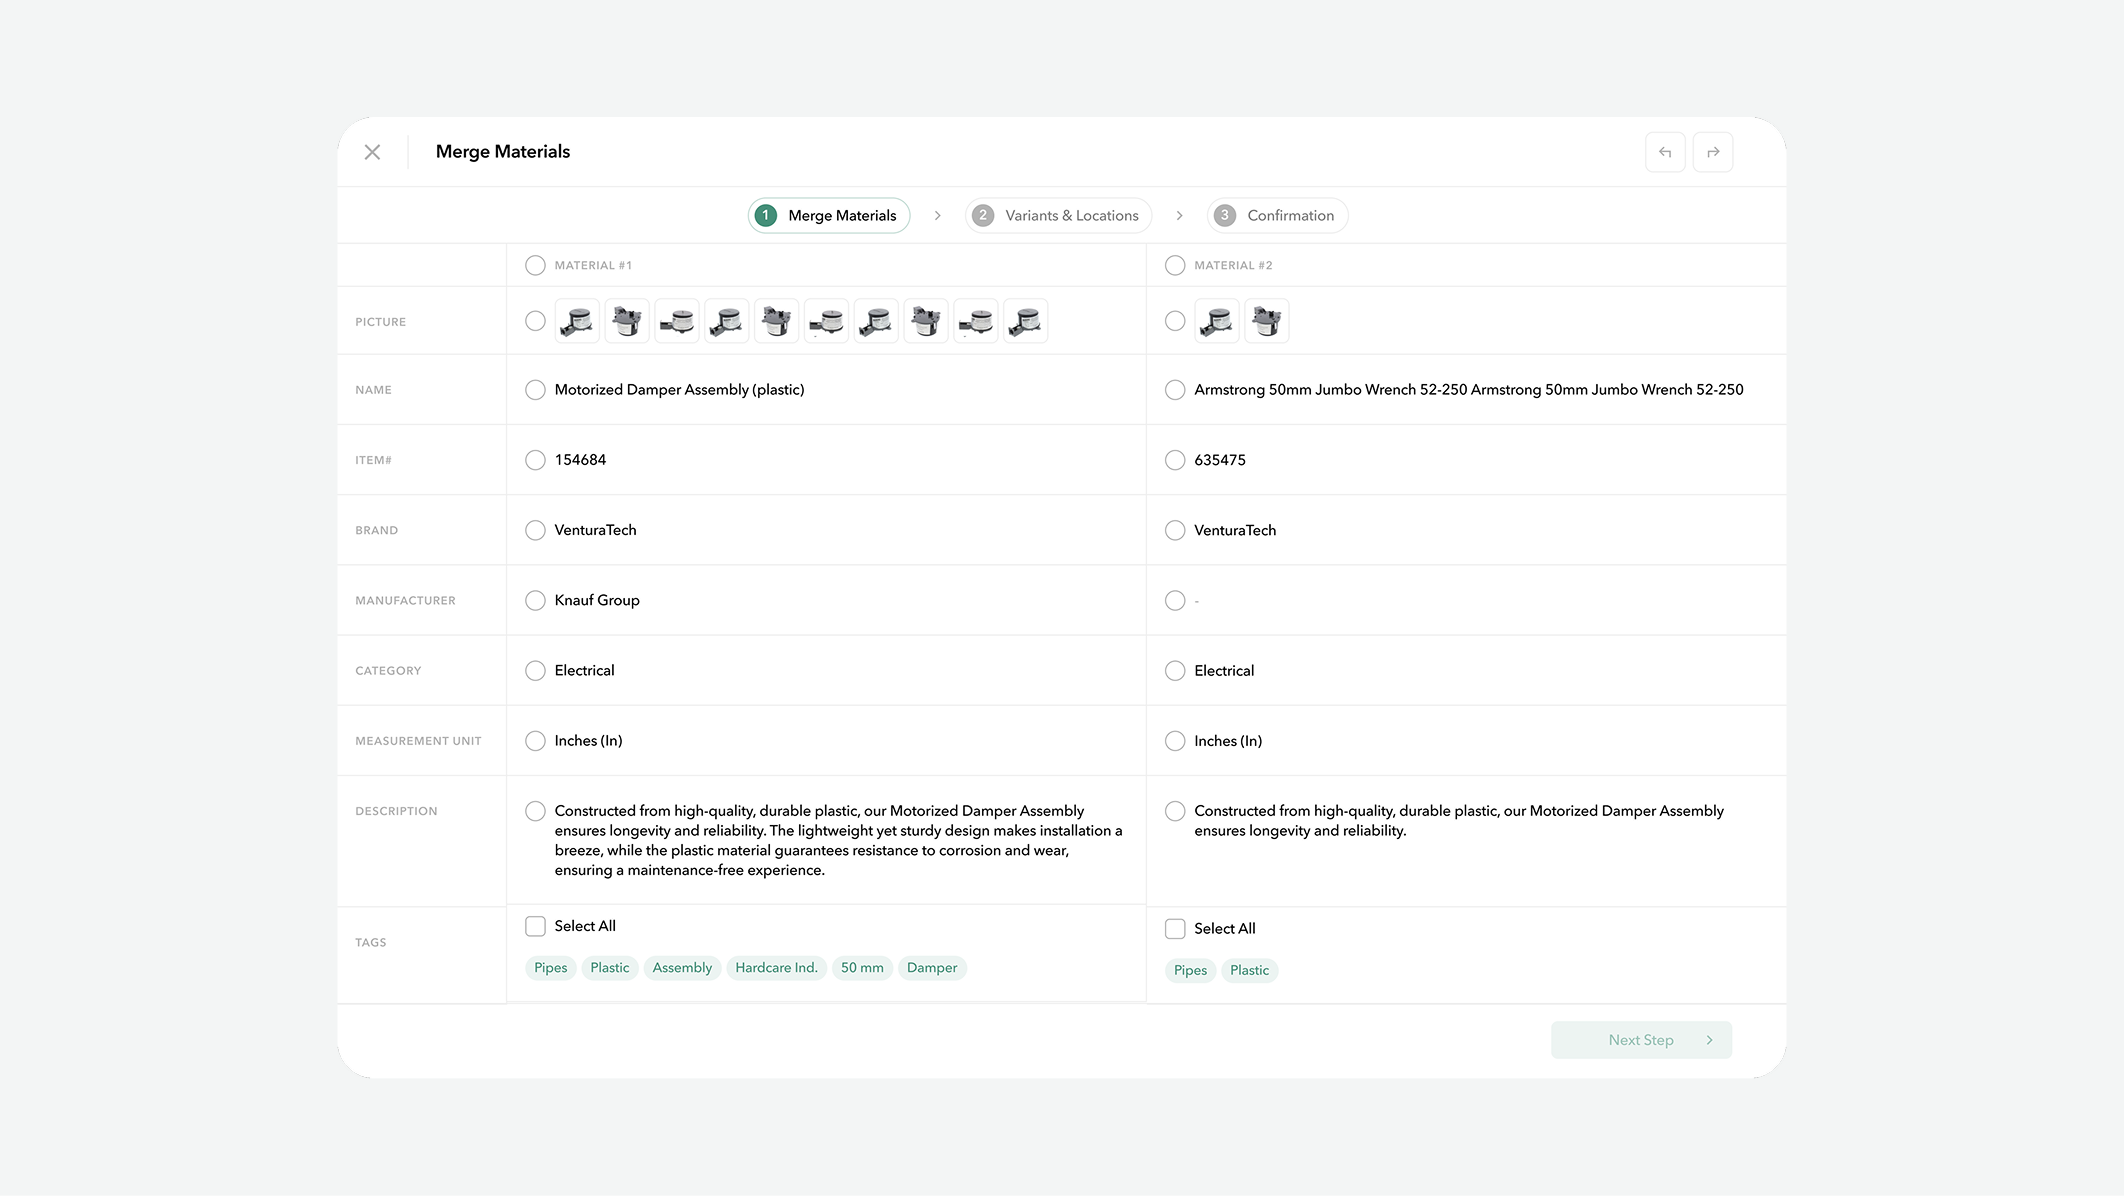Check Select All tags for Material #1
Screen dimensions: 2124x1196
coord(535,926)
